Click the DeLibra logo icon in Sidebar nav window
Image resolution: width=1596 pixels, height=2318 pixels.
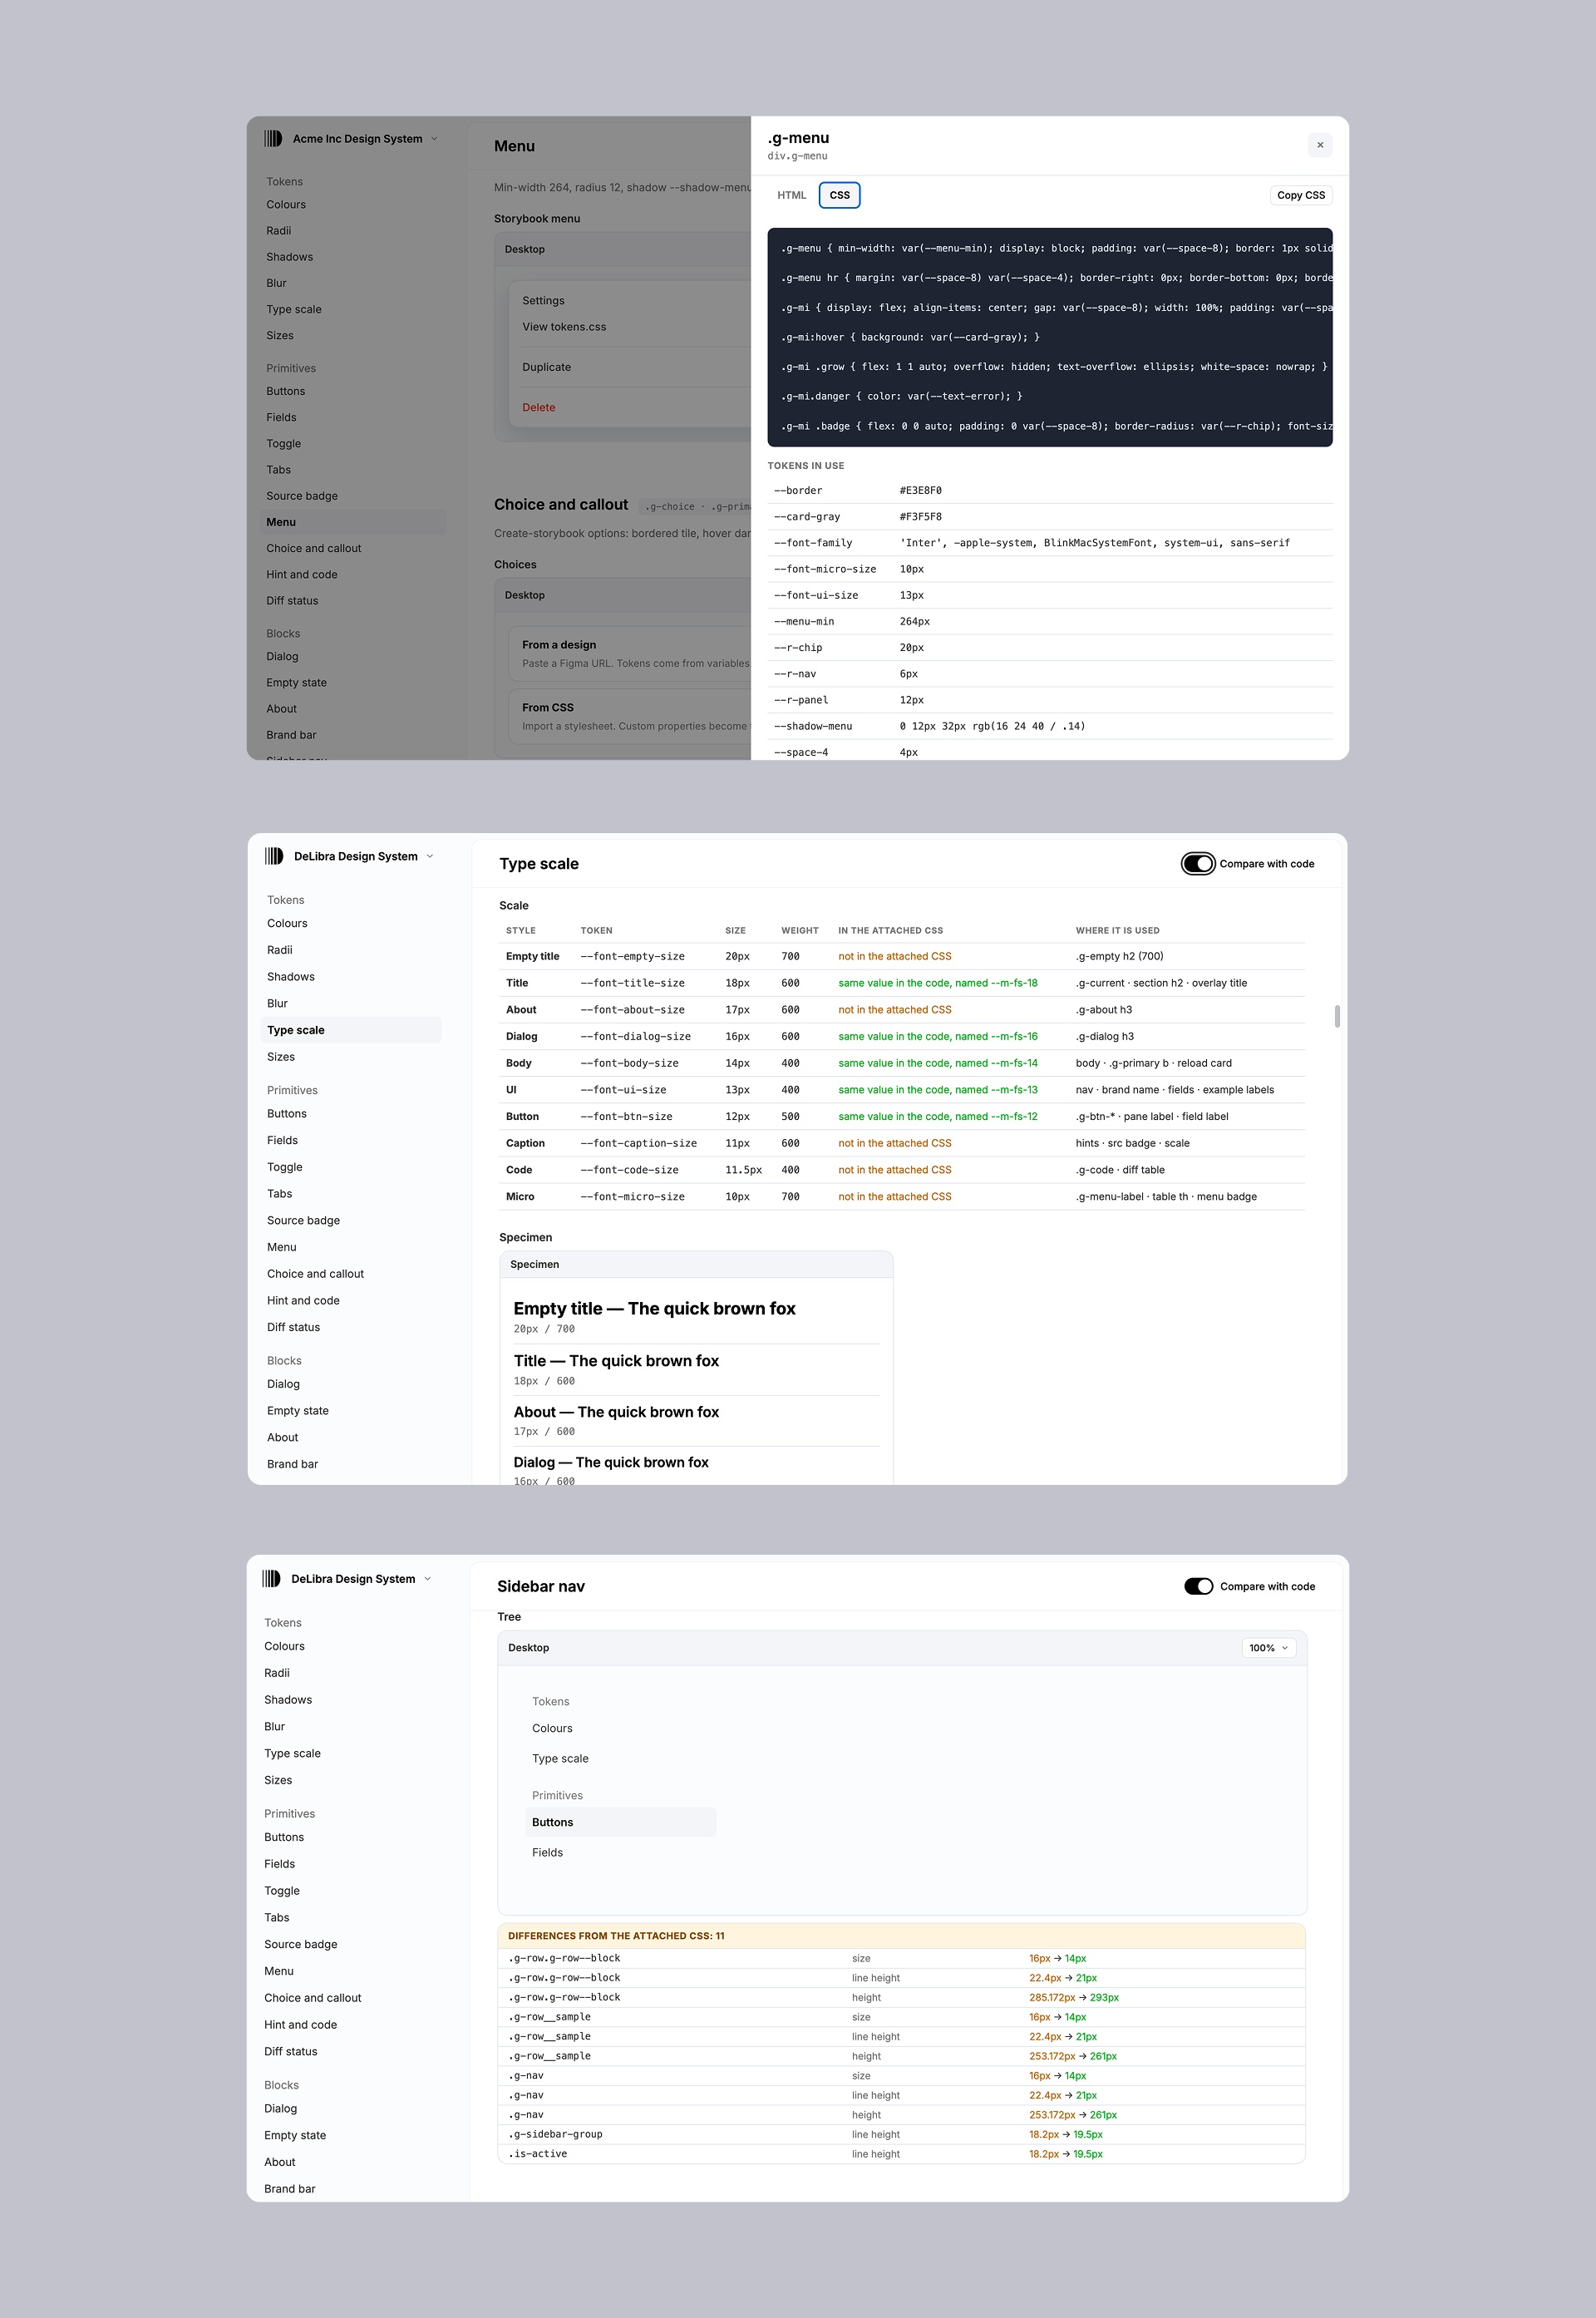271,1578
